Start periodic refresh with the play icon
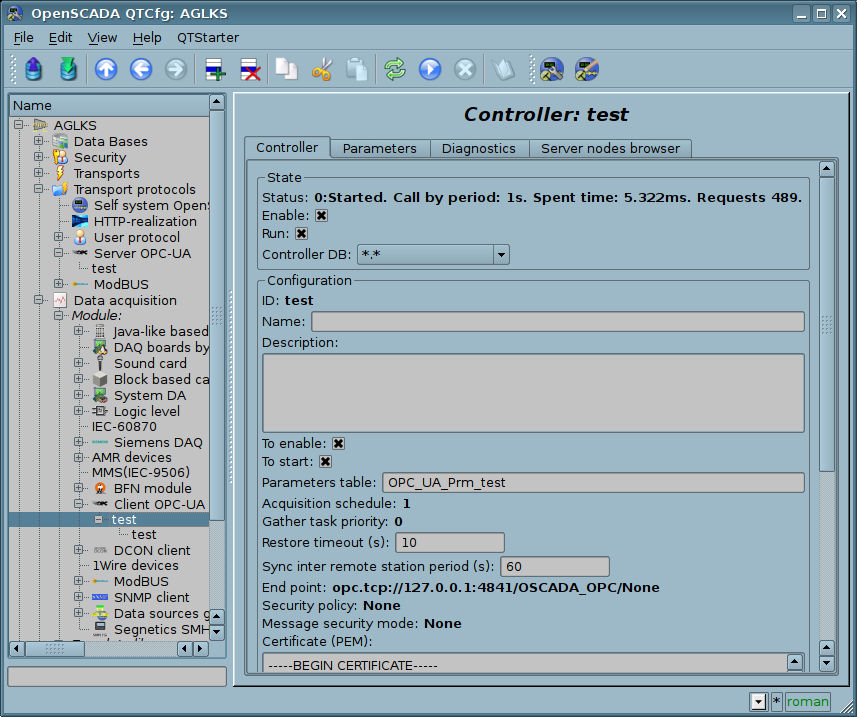857x717 pixels. tap(430, 69)
